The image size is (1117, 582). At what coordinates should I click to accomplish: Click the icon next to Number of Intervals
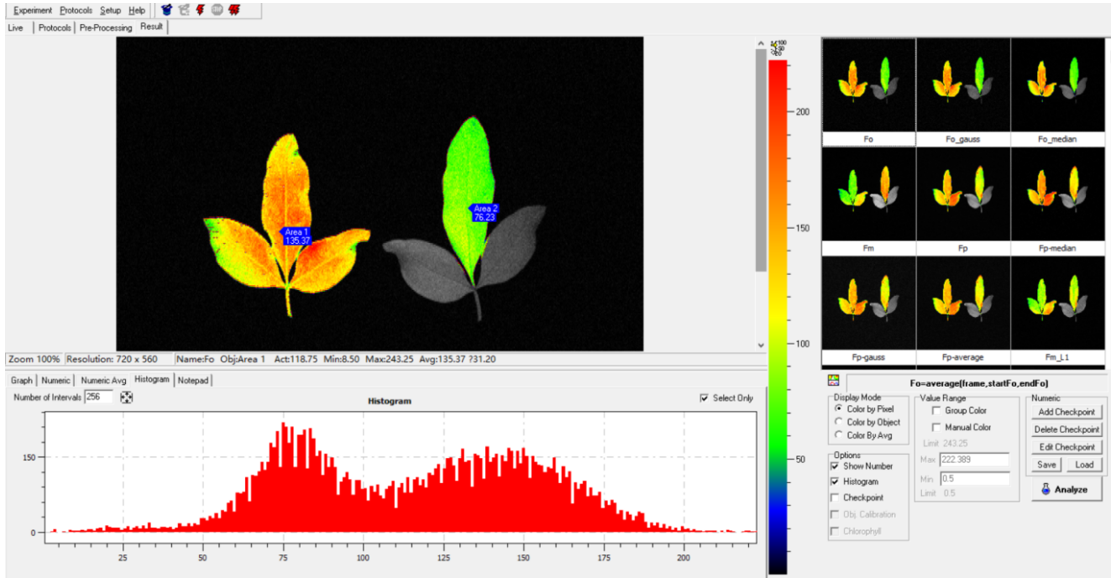(127, 398)
